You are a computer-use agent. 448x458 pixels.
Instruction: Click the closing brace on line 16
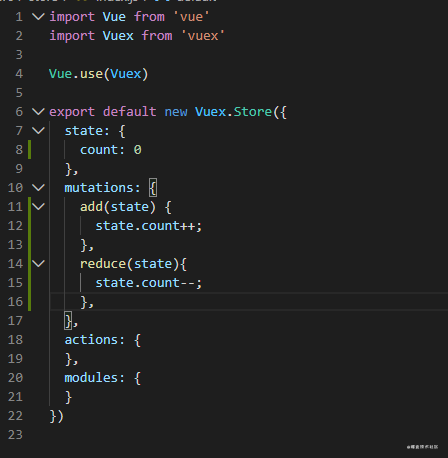(84, 302)
